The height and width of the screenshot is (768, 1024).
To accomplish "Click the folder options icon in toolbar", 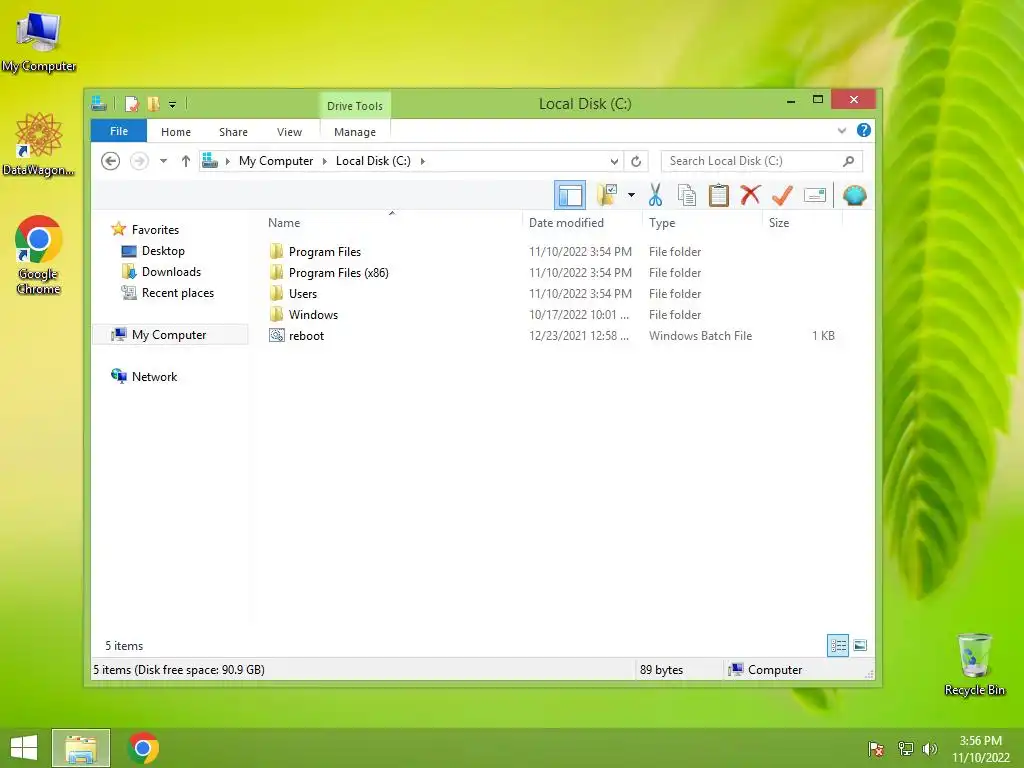I will tap(608, 195).
